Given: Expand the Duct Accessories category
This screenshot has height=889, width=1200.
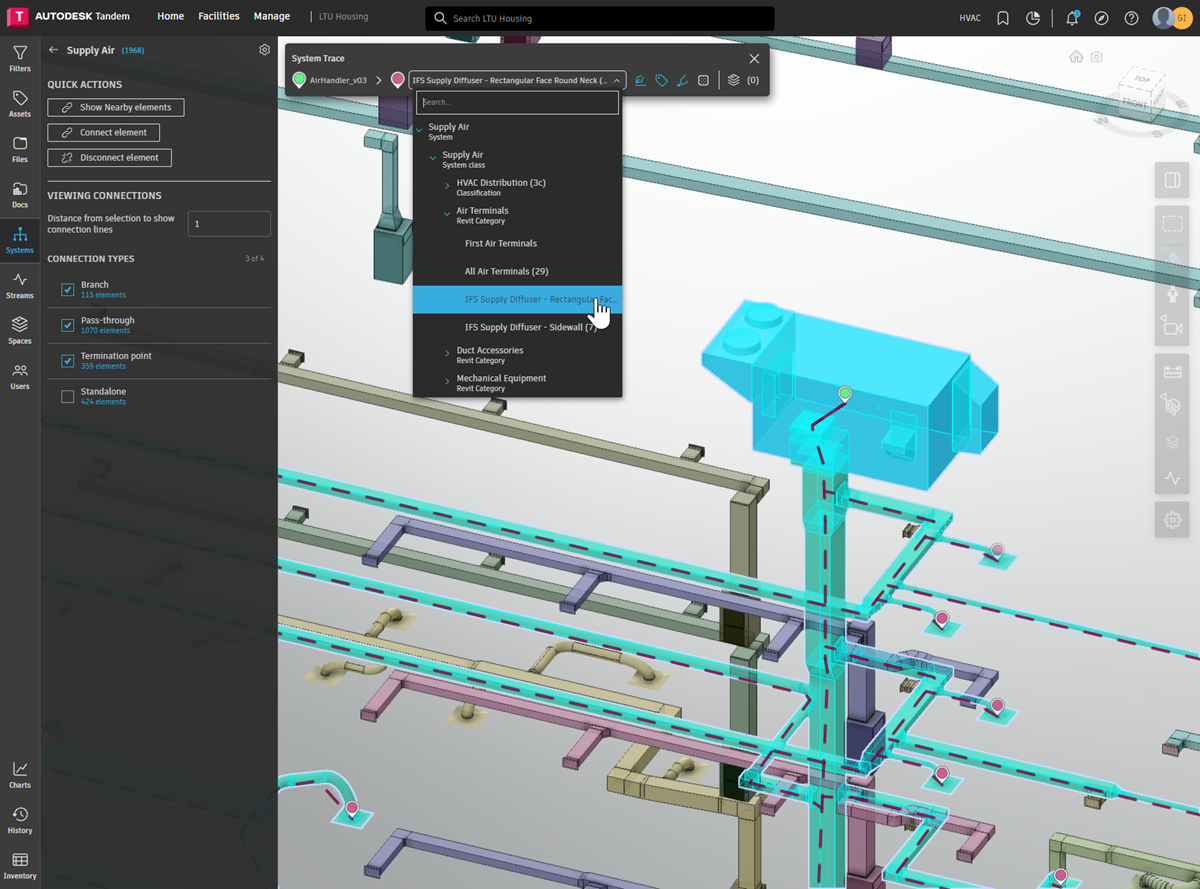Looking at the screenshot, I should pyautogui.click(x=447, y=354).
